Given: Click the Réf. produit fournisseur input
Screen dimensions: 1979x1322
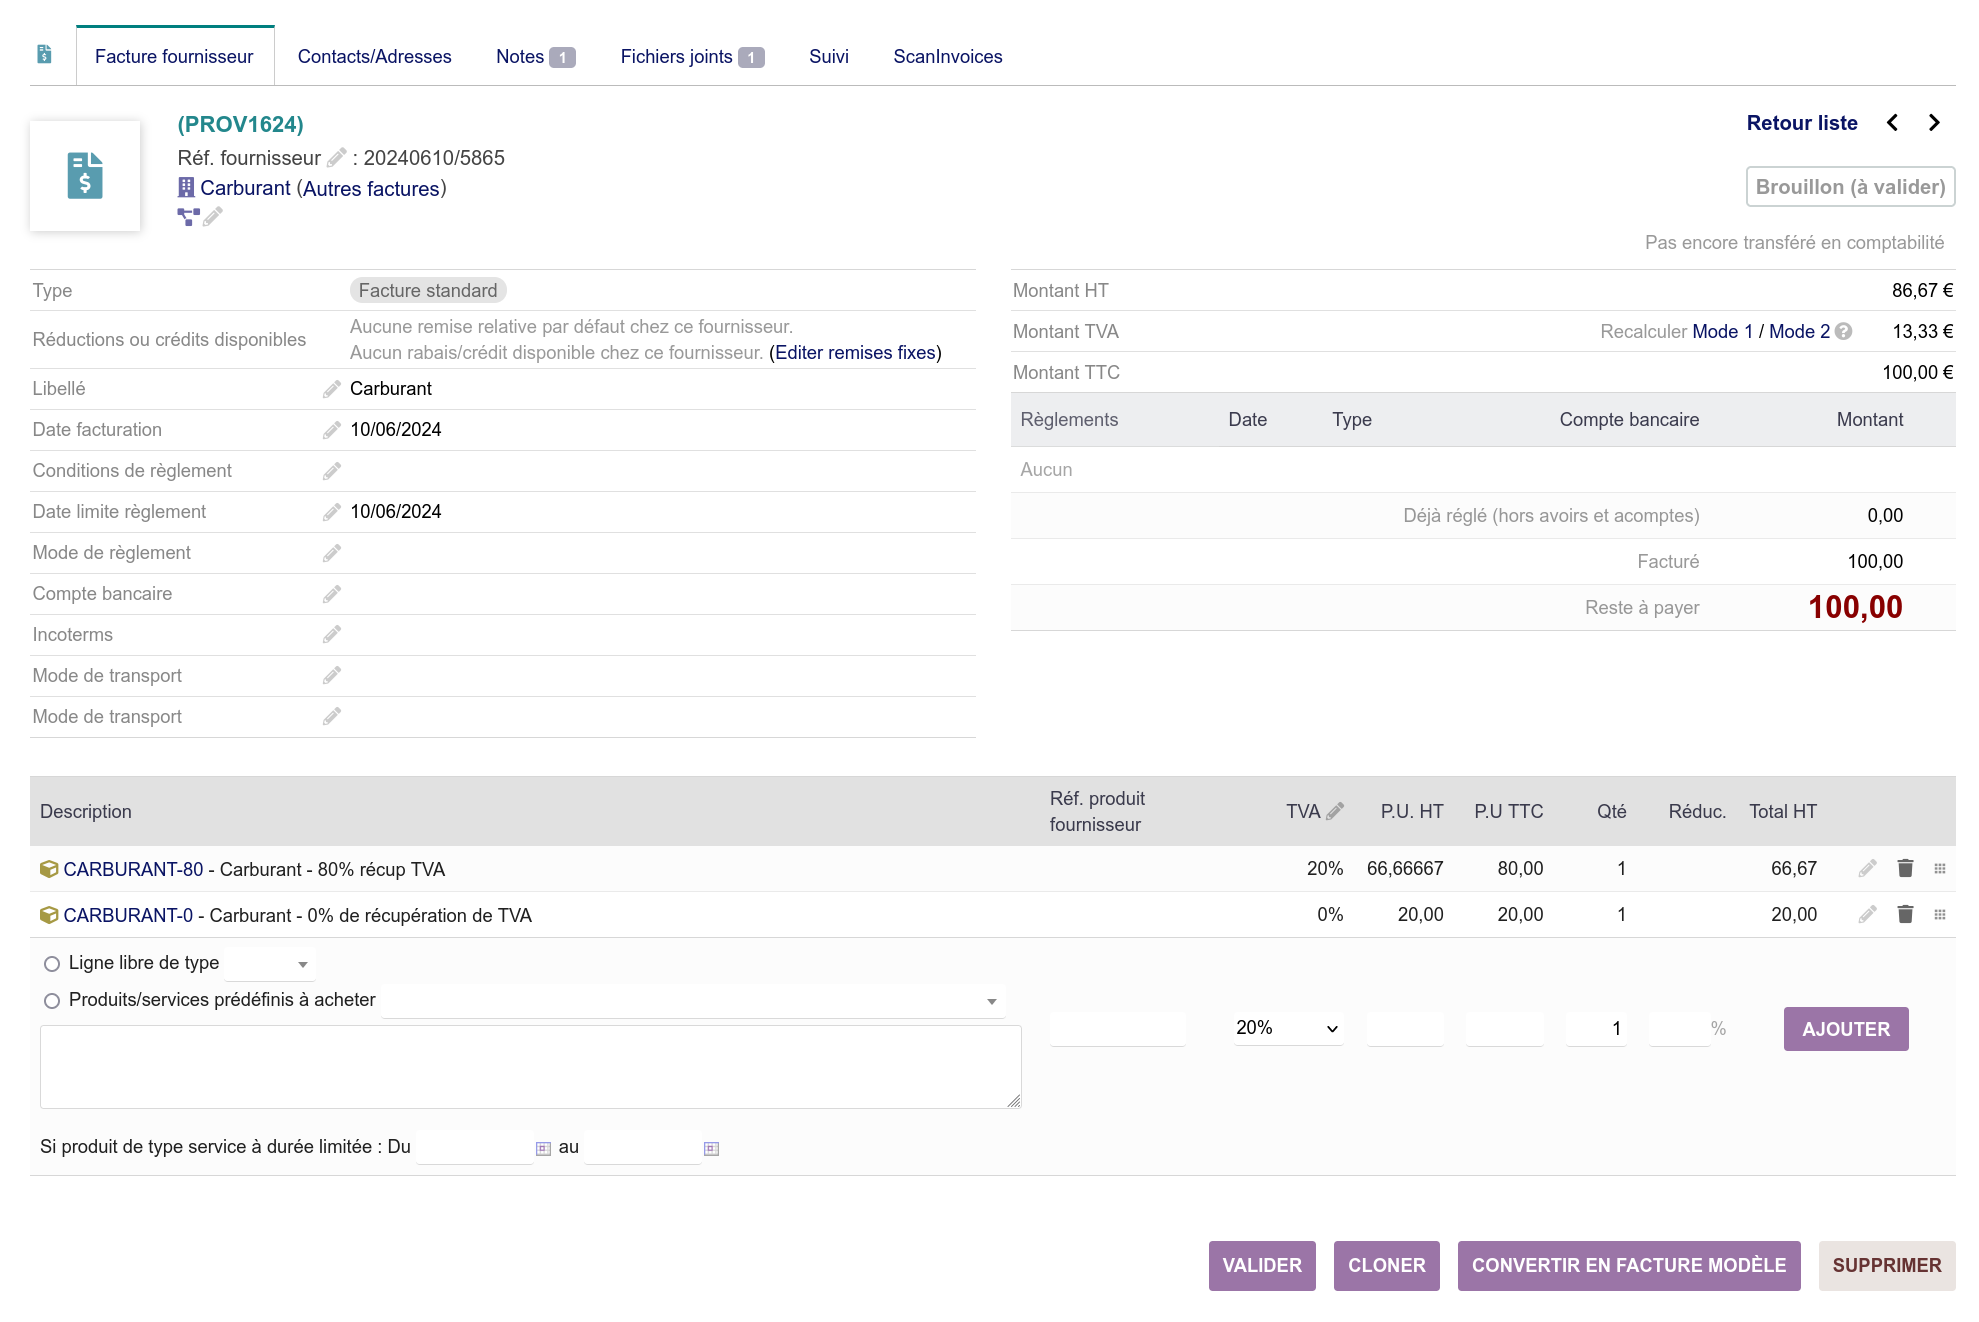Looking at the screenshot, I should [x=1118, y=1029].
